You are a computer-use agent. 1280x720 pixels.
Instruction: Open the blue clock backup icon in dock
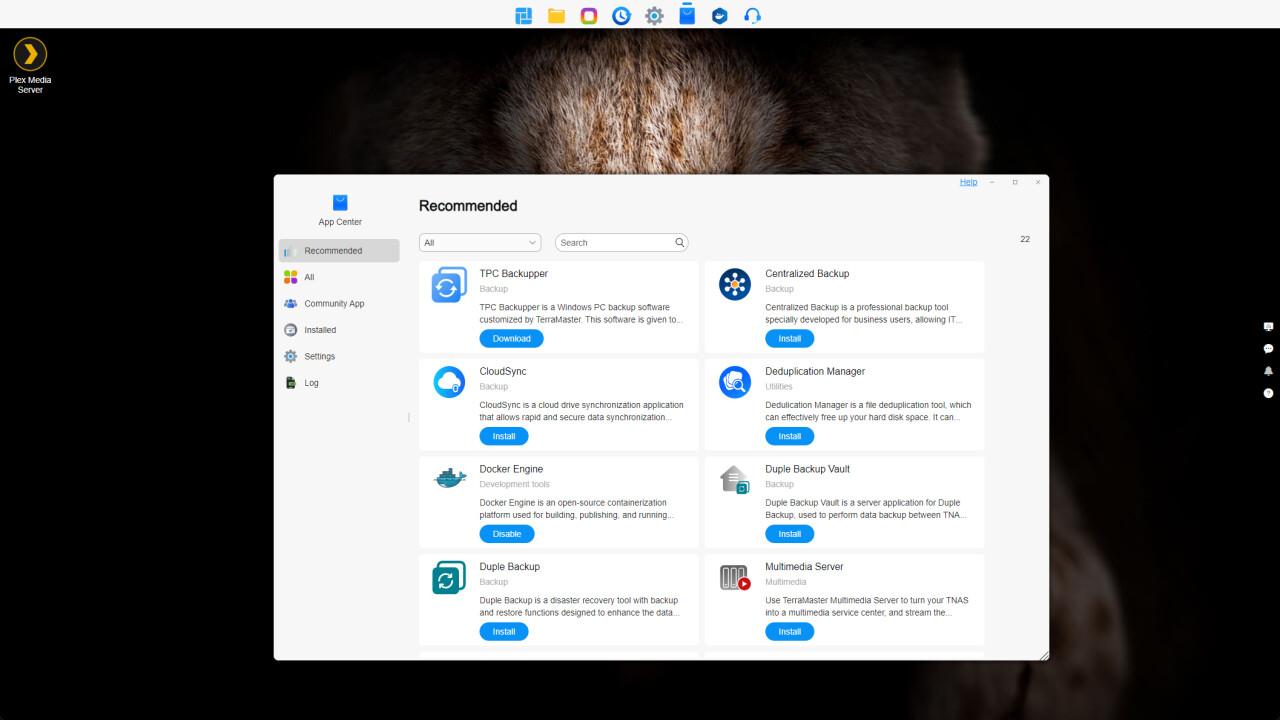(x=621, y=16)
